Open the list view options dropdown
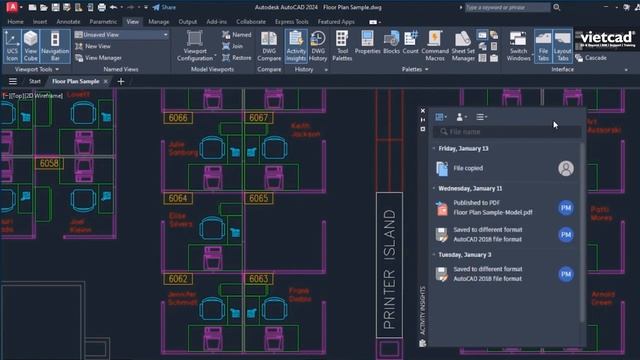This screenshot has height=360, width=640. pyautogui.click(x=482, y=117)
